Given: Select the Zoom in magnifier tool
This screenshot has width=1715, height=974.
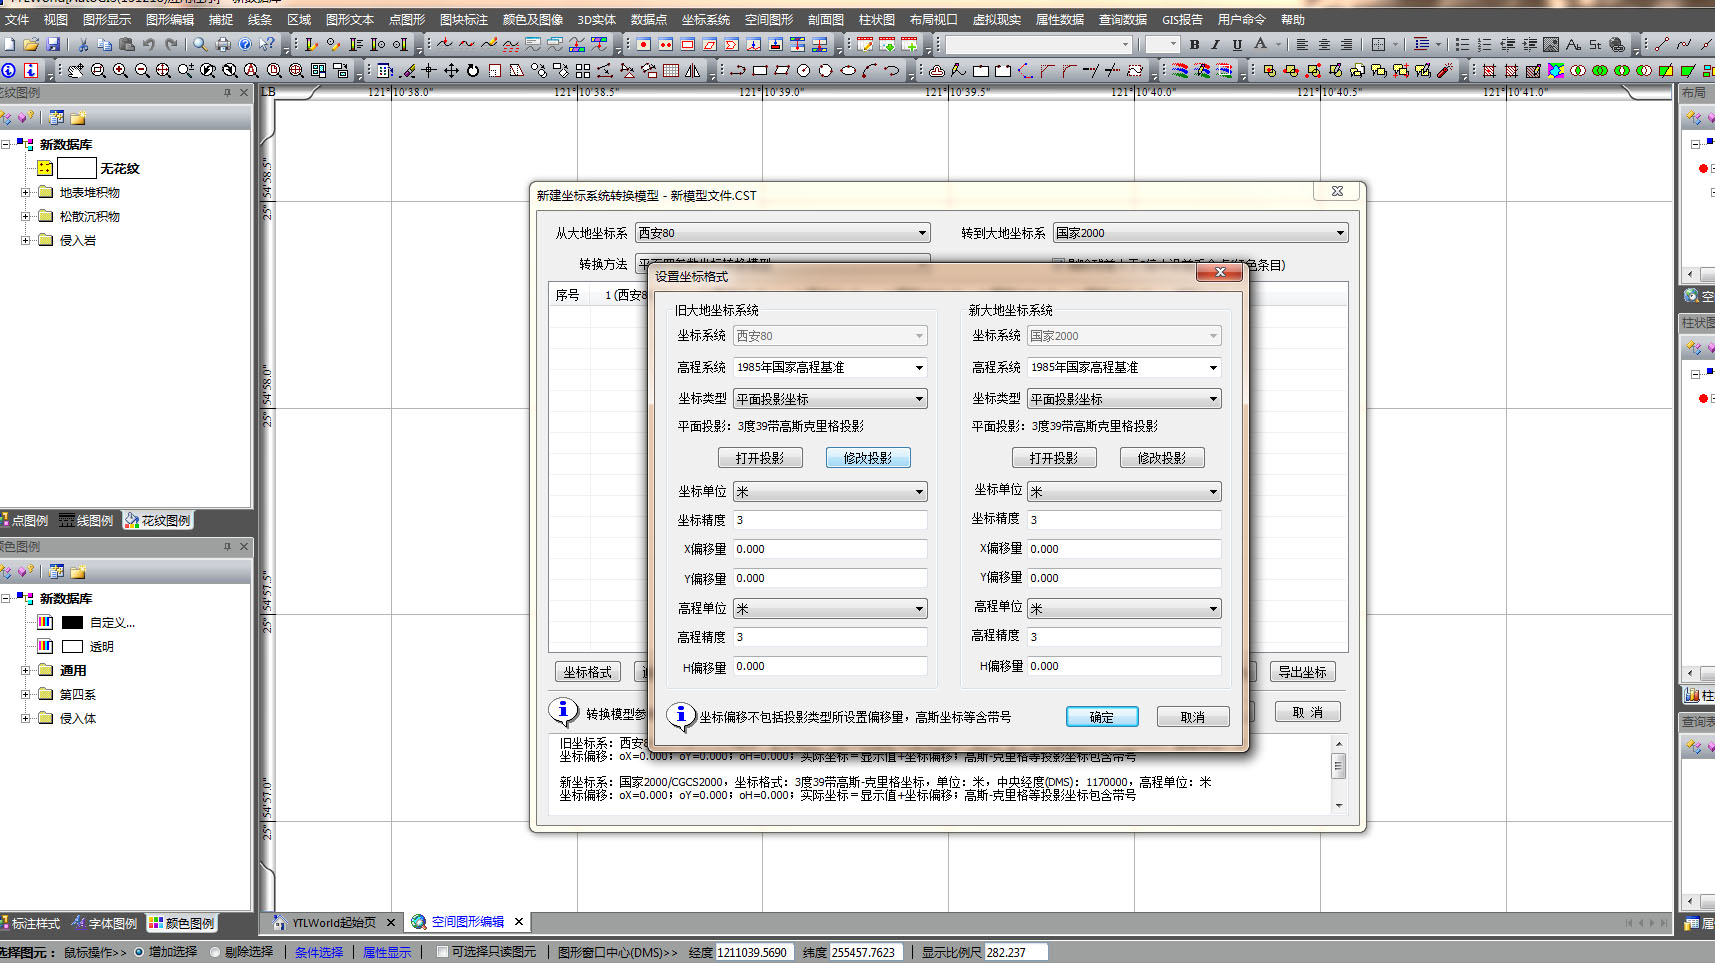Looking at the screenshot, I should coord(120,70).
